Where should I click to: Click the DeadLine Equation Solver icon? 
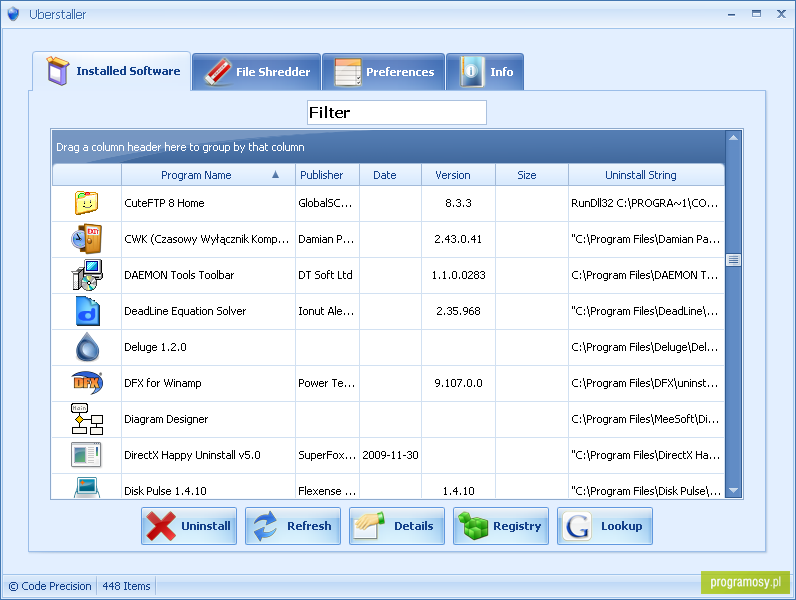(x=87, y=311)
